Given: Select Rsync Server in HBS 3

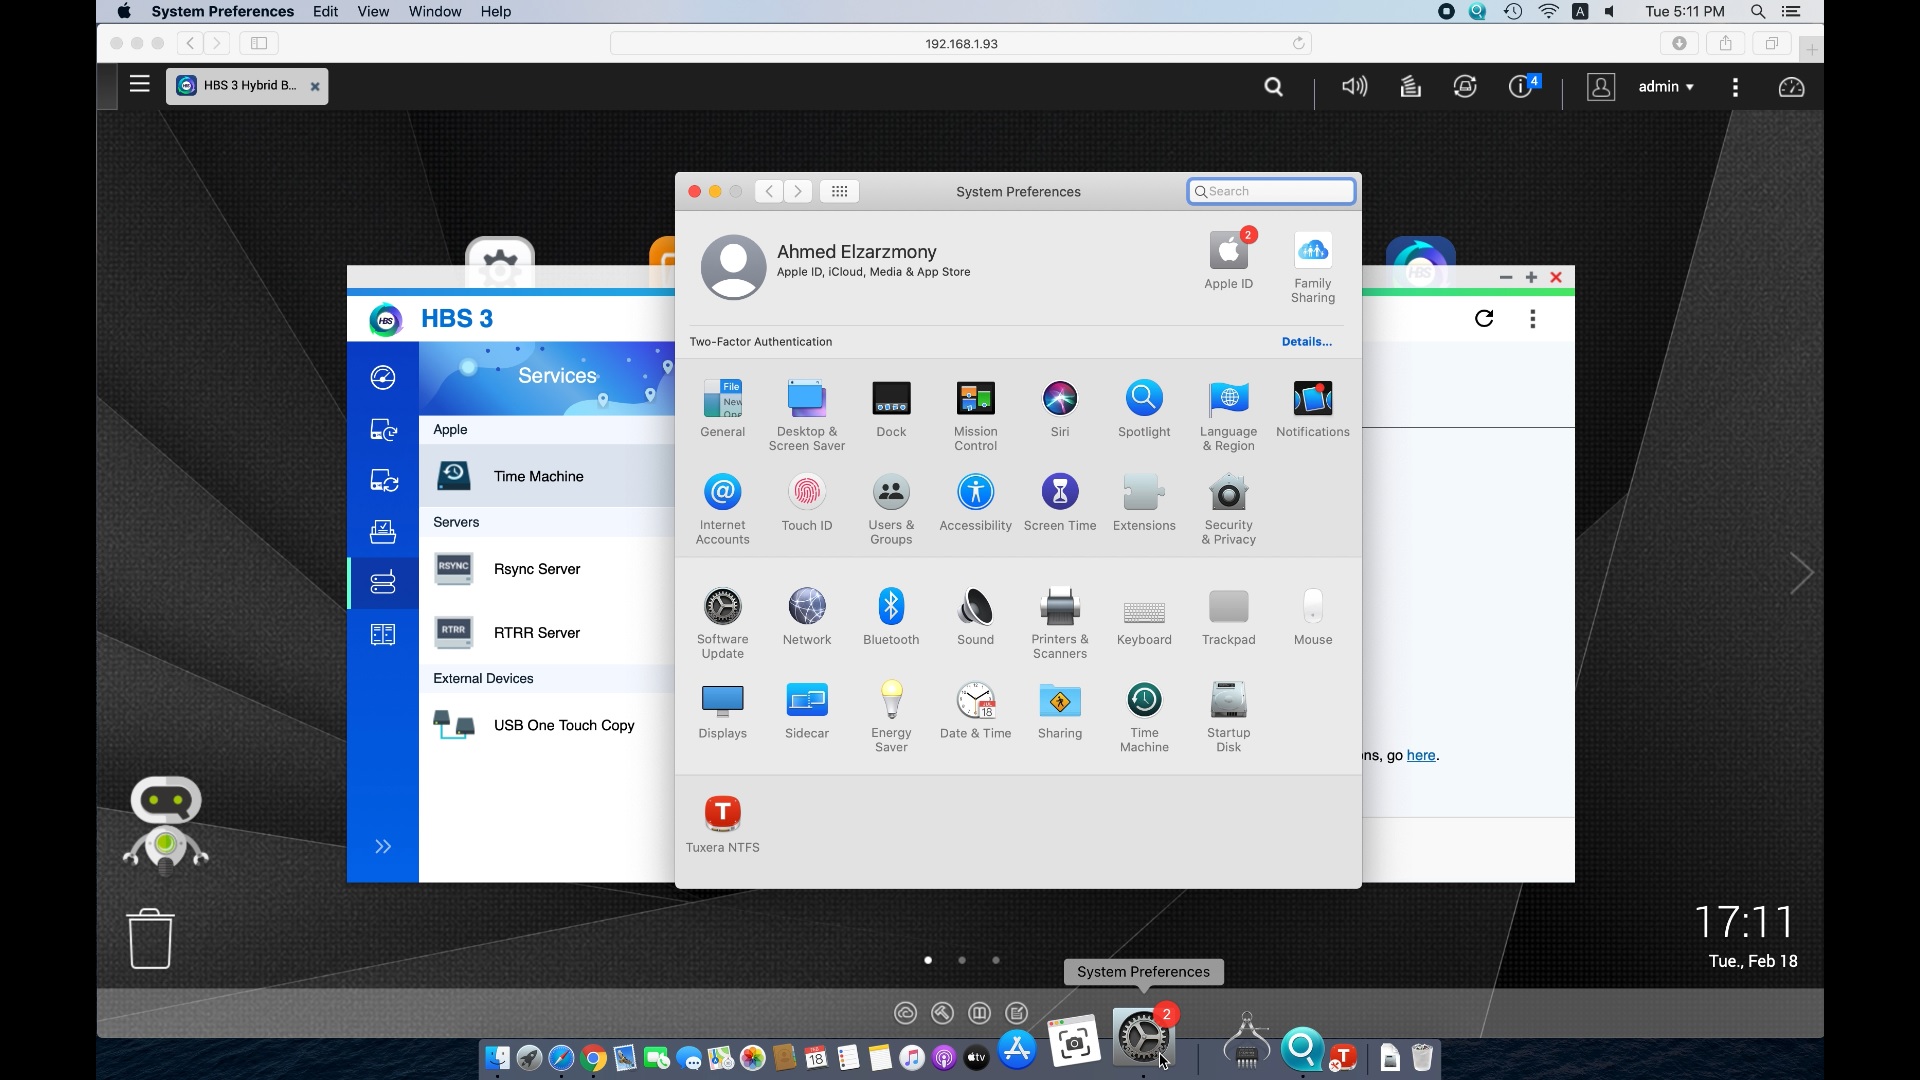Looking at the screenshot, I should pyautogui.click(x=546, y=569).
